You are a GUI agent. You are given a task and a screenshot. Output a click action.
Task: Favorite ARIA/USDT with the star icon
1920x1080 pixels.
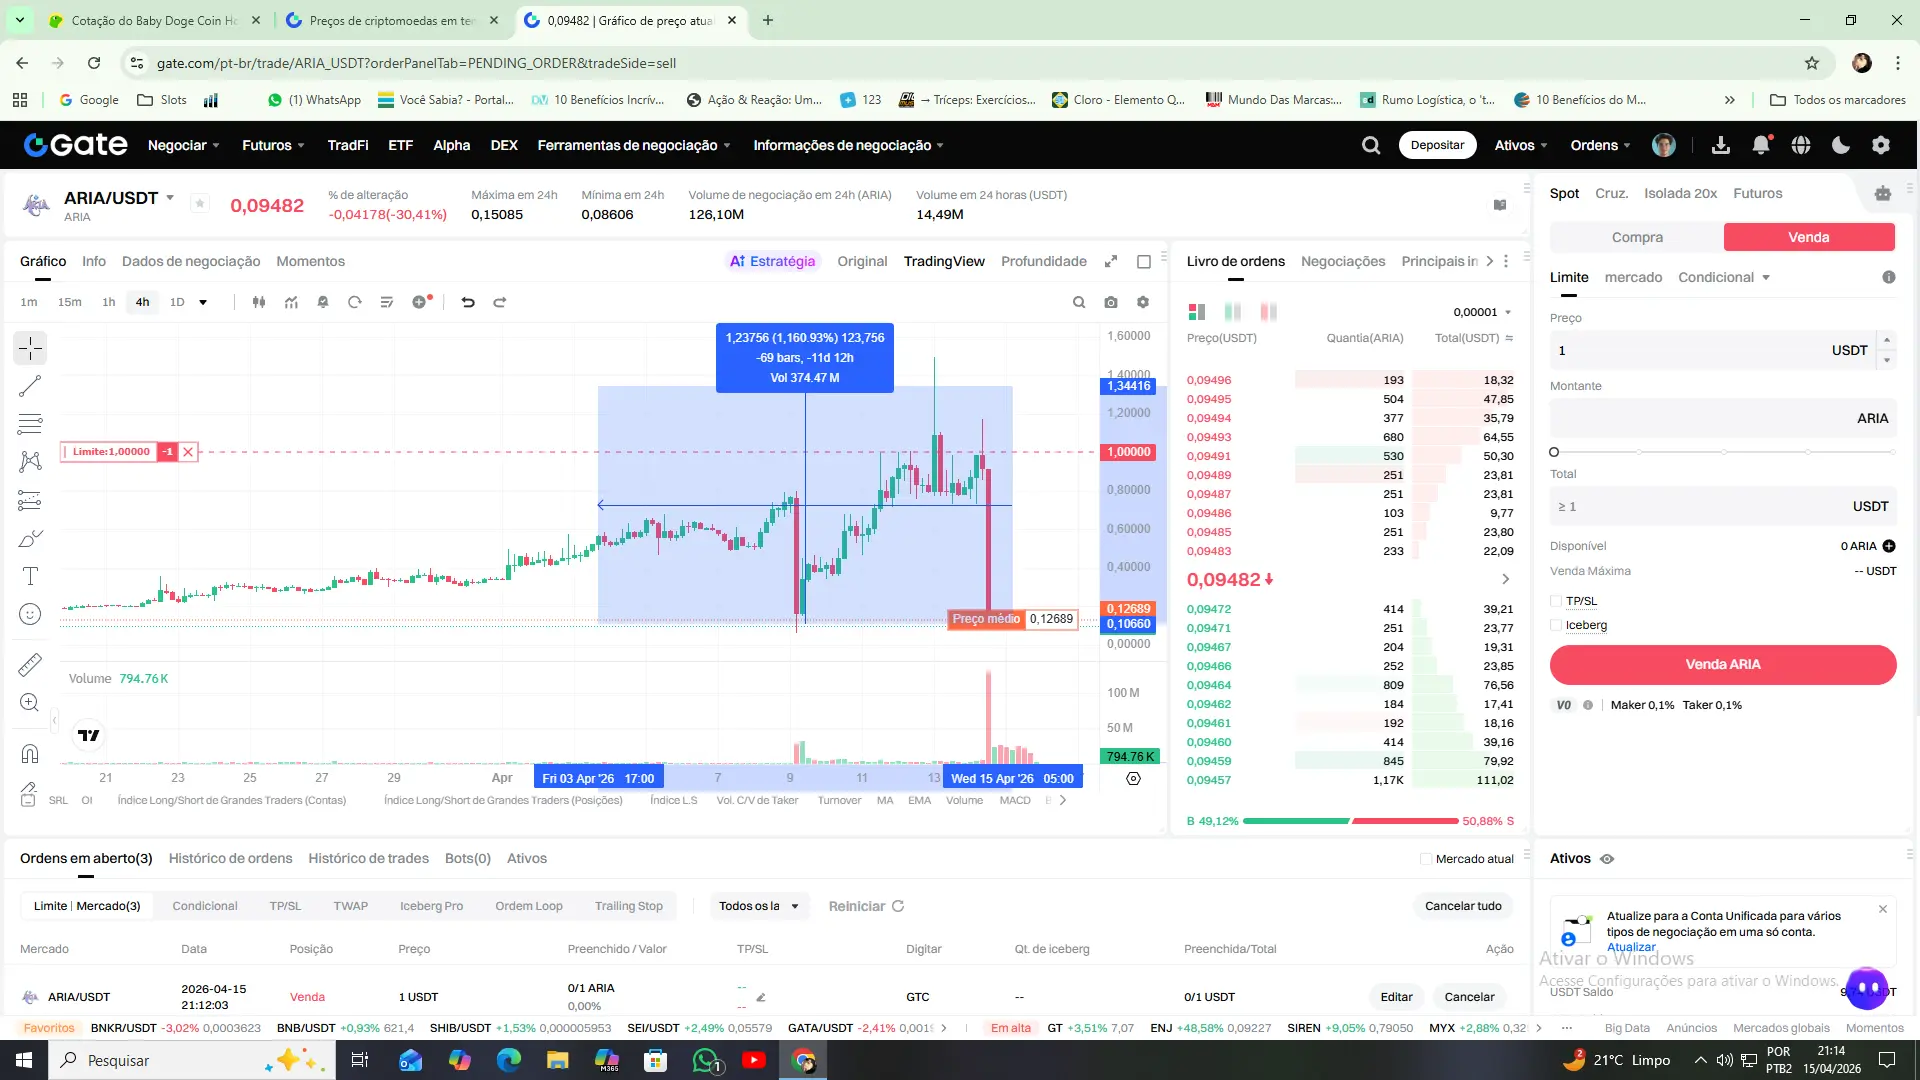[x=200, y=204]
